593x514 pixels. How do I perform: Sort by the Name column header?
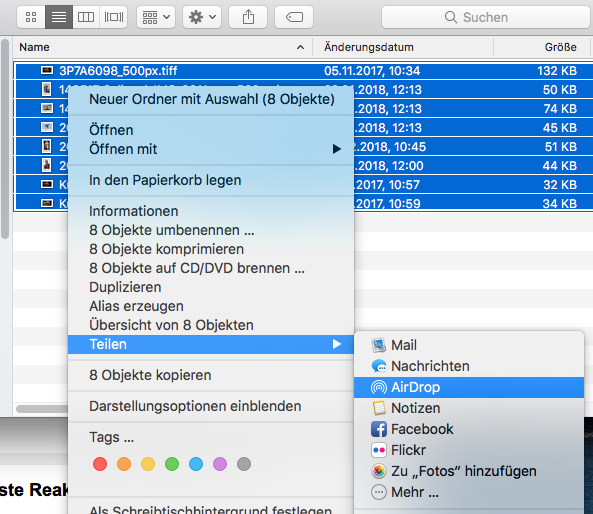pyautogui.click(x=162, y=47)
